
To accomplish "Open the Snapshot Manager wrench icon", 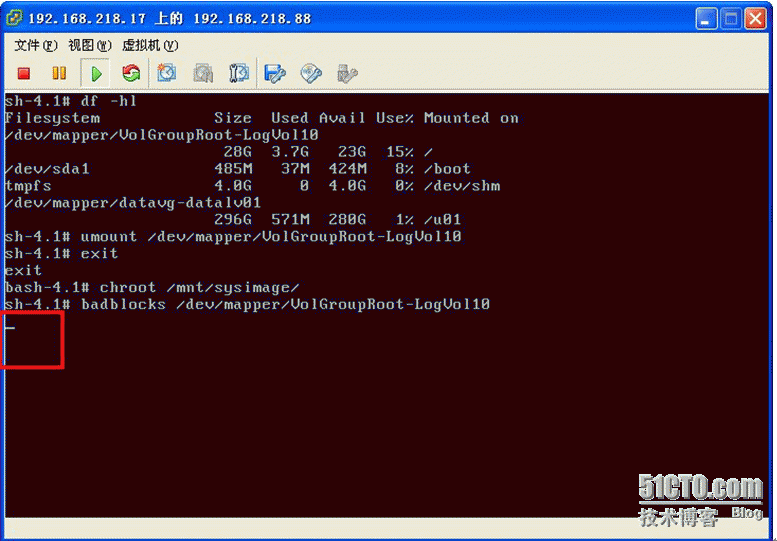I will (239, 73).
